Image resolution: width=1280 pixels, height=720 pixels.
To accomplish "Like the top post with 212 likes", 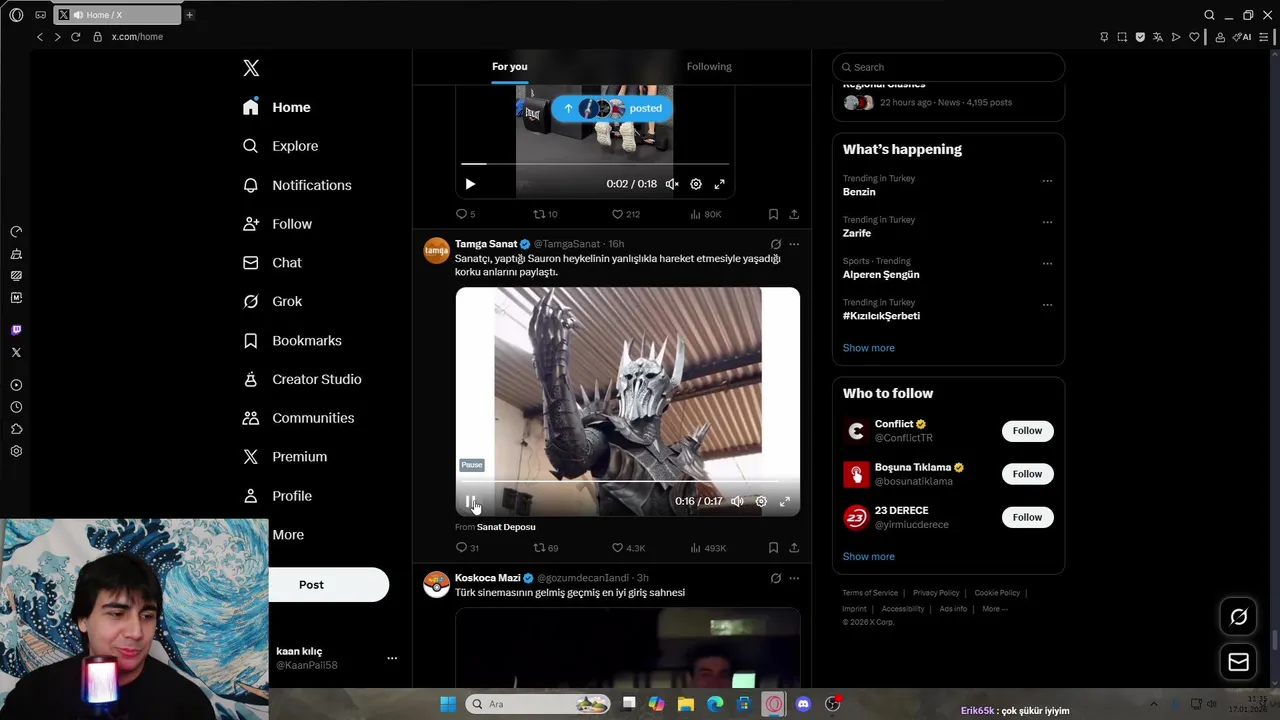I will (x=617, y=214).
